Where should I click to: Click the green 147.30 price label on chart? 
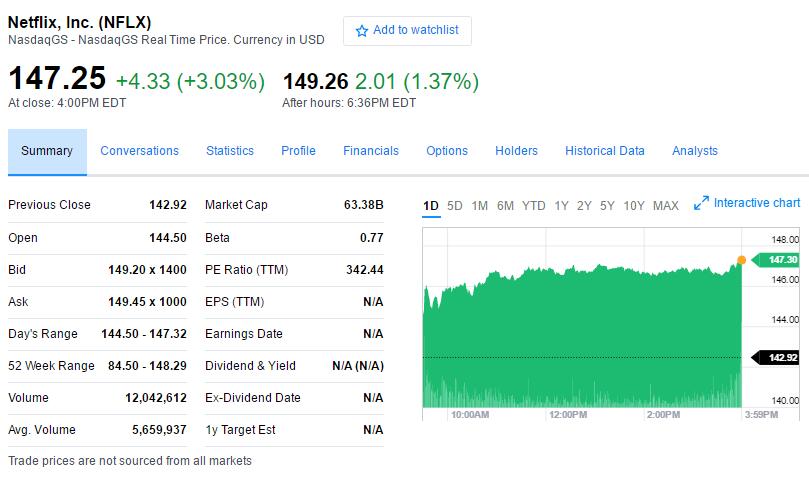point(782,260)
